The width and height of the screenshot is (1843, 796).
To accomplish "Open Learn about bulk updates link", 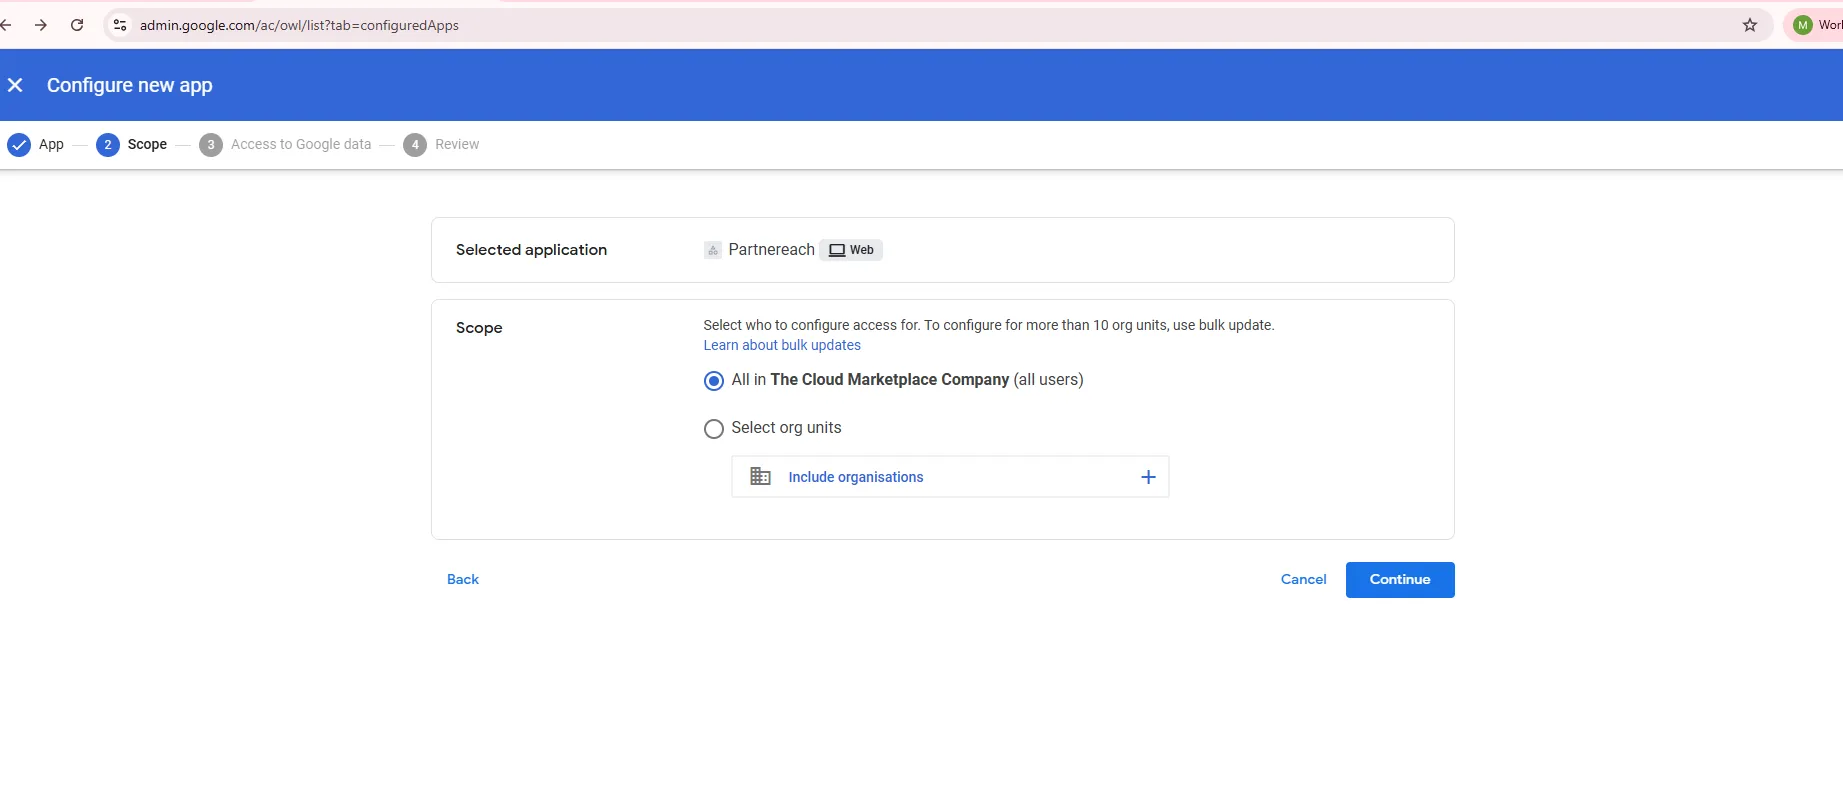I will pyautogui.click(x=782, y=345).
